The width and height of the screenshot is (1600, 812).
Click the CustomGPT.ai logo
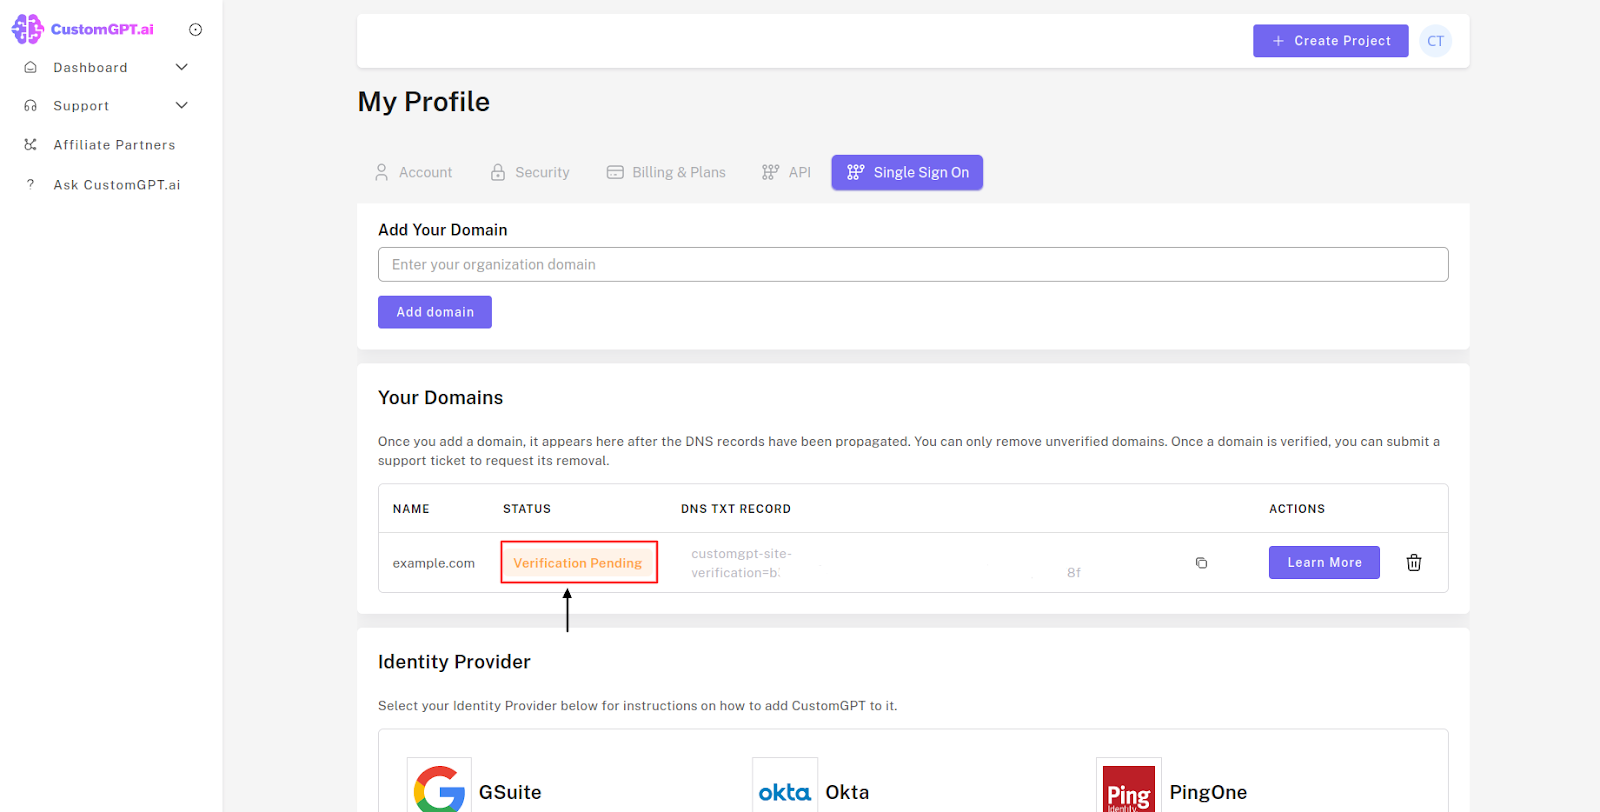click(83, 29)
